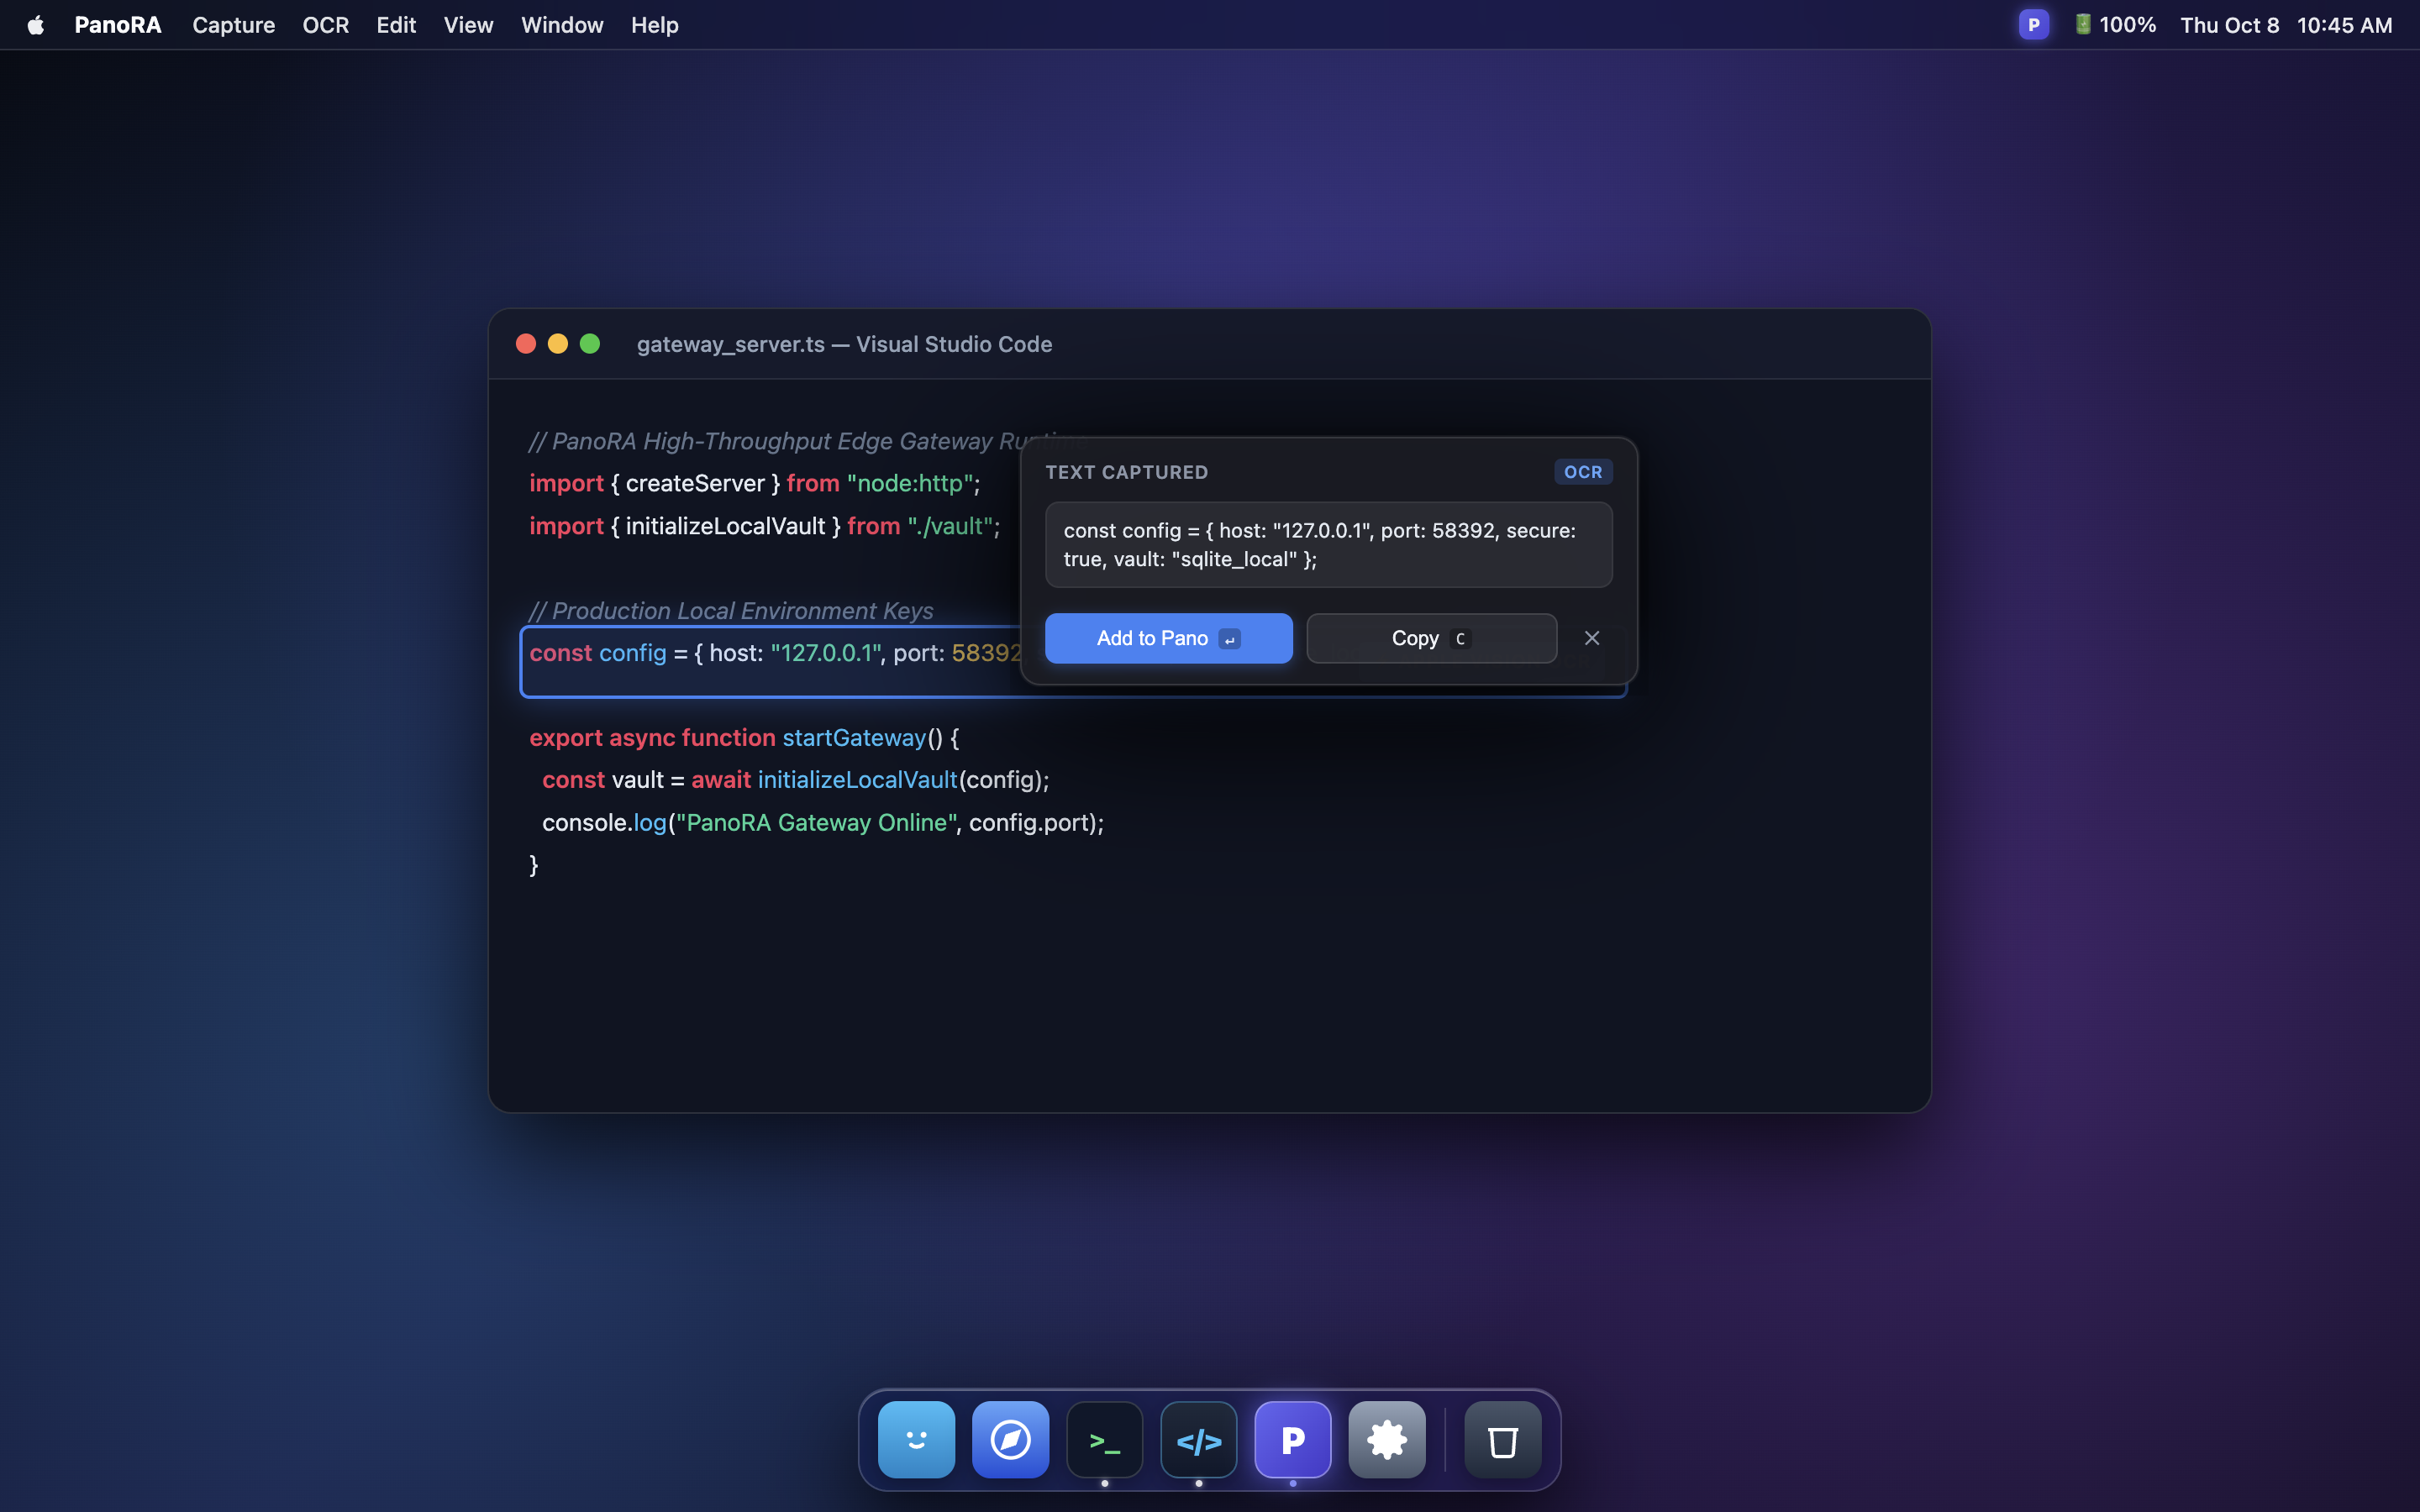2420x1512 pixels.
Task: Open Terminal from the dock
Action: [x=1104, y=1440]
